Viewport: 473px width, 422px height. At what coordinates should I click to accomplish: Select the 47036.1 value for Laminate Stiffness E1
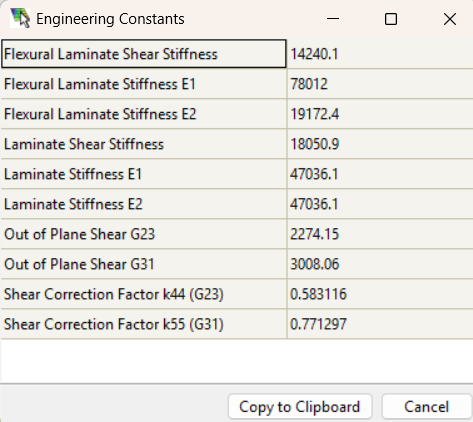tap(314, 174)
